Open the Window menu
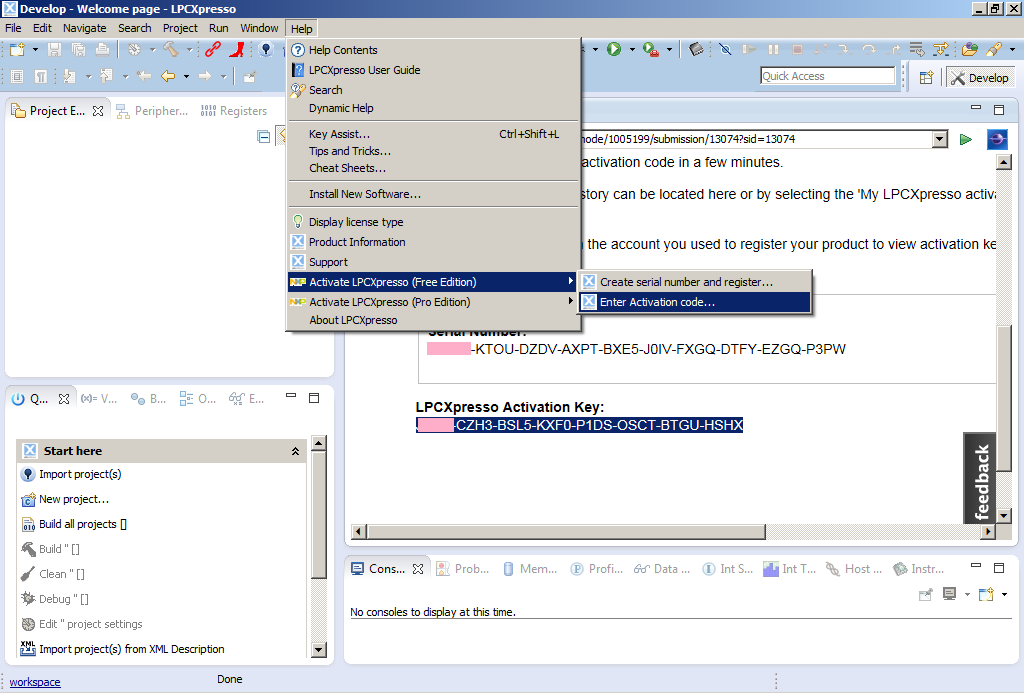Viewport: 1024px width, 693px height. pyautogui.click(x=259, y=28)
